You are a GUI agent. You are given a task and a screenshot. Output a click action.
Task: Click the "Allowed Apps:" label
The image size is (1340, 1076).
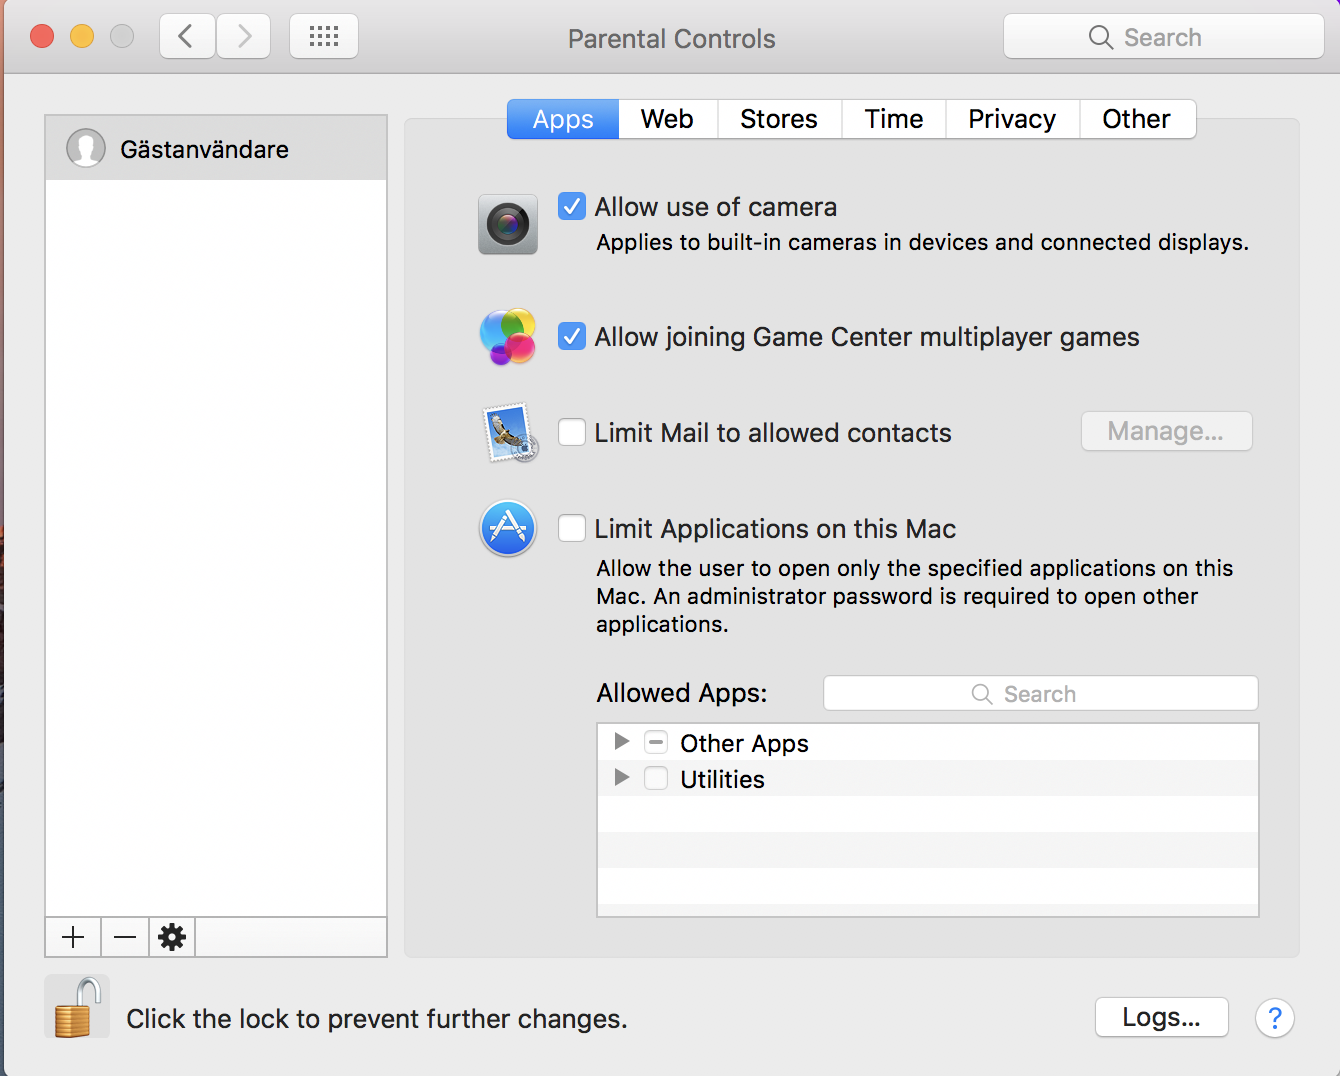682,693
